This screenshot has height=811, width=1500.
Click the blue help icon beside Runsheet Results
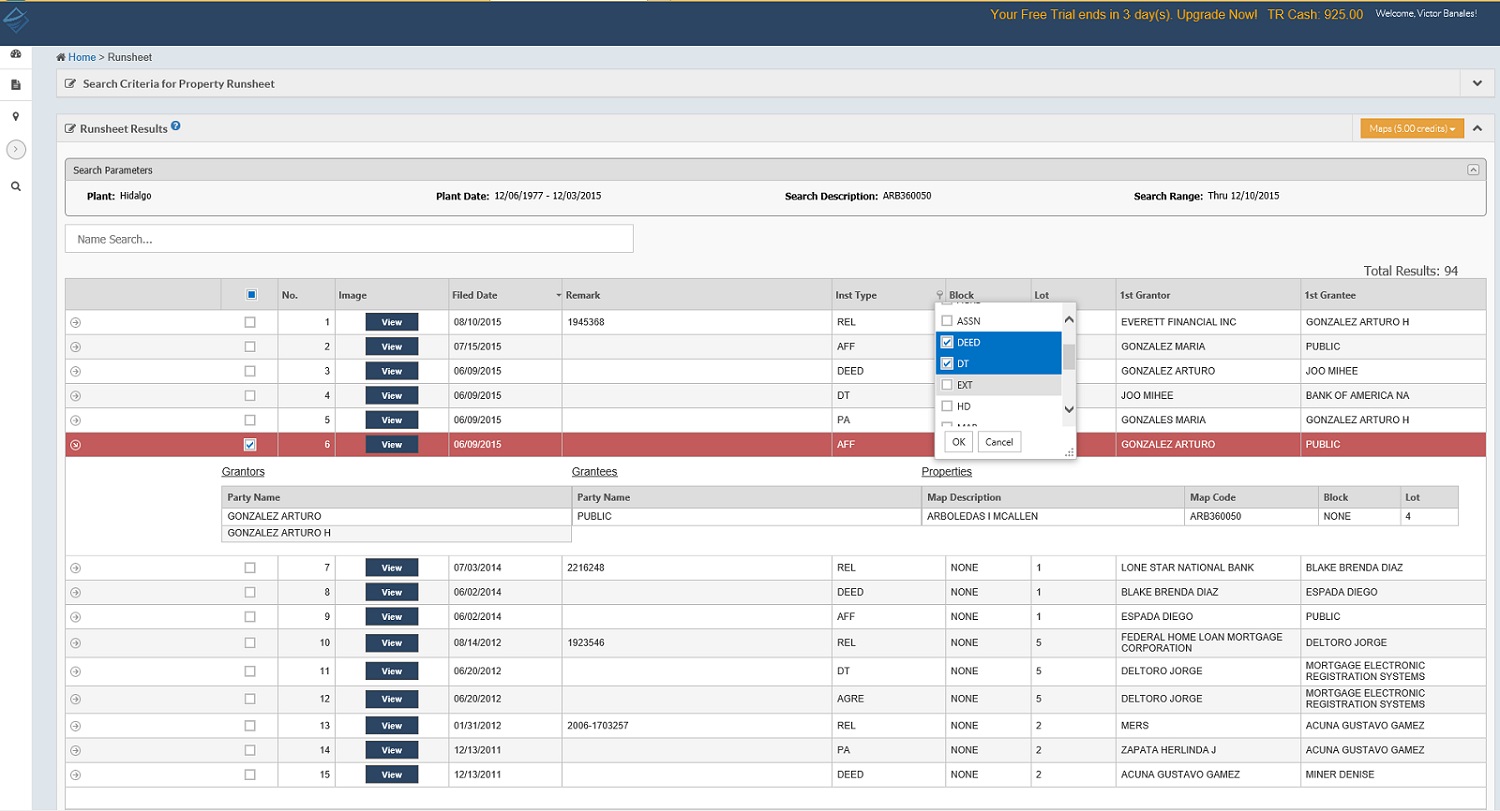(x=176, y=126)
